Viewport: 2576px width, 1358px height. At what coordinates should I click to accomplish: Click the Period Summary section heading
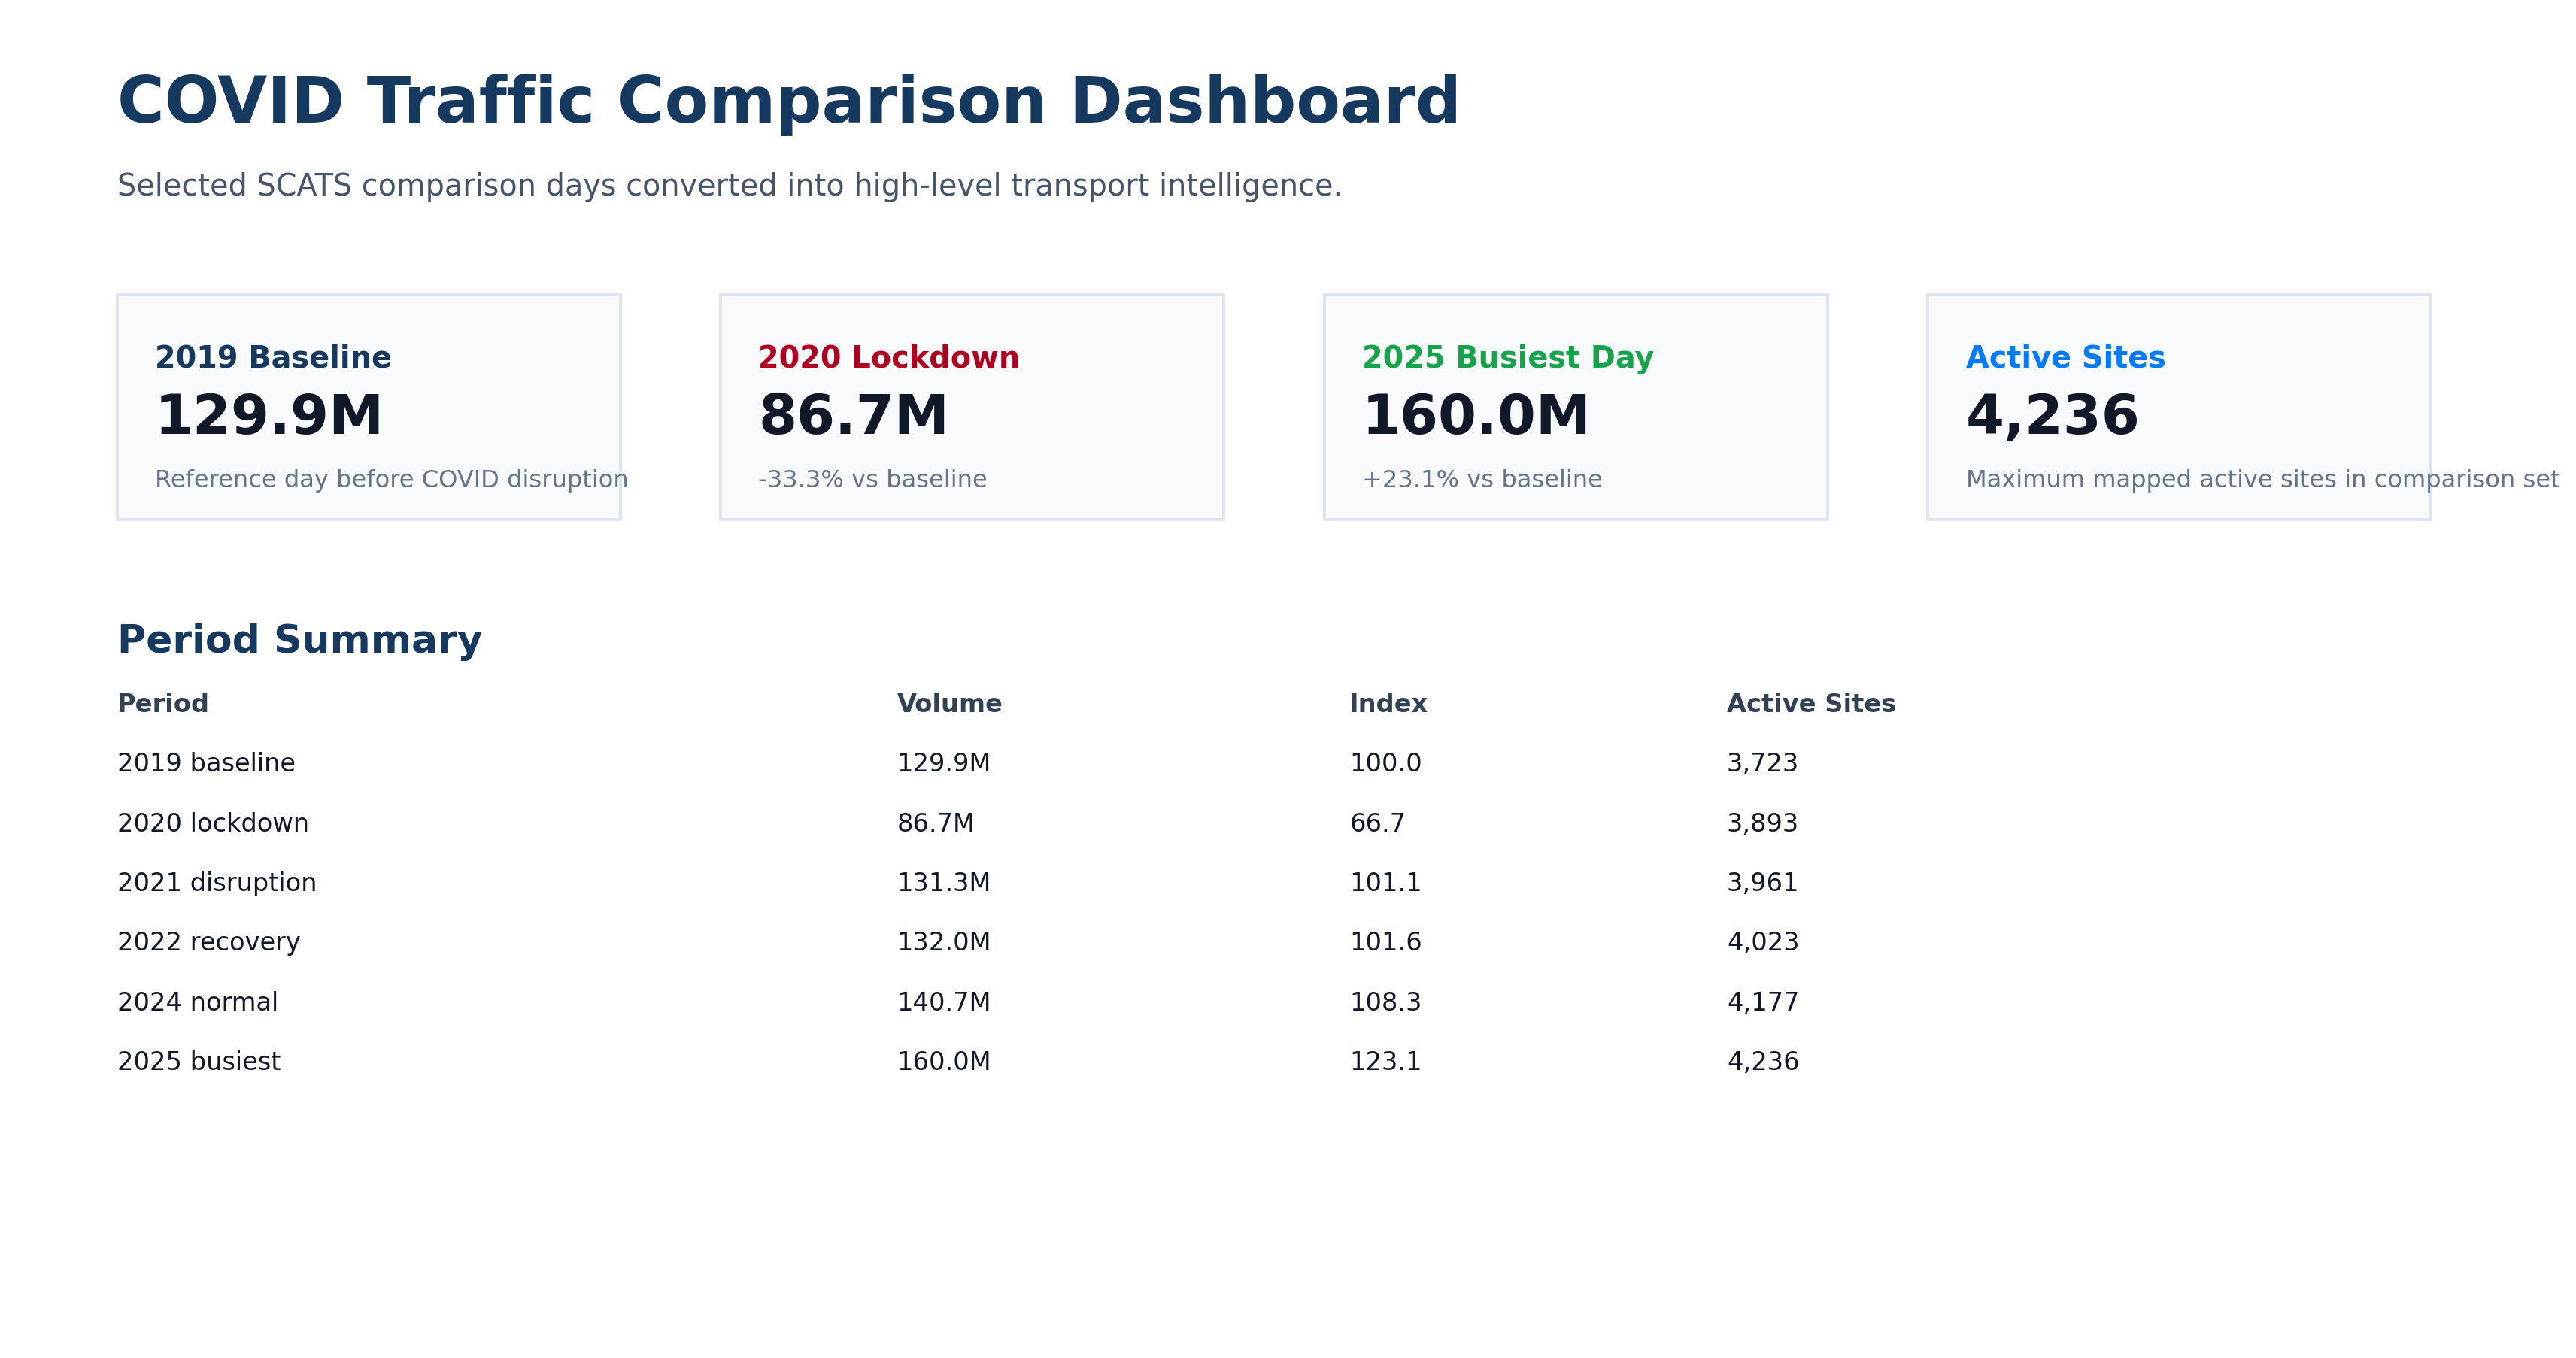pyautogui.click(x=299, y=640)
